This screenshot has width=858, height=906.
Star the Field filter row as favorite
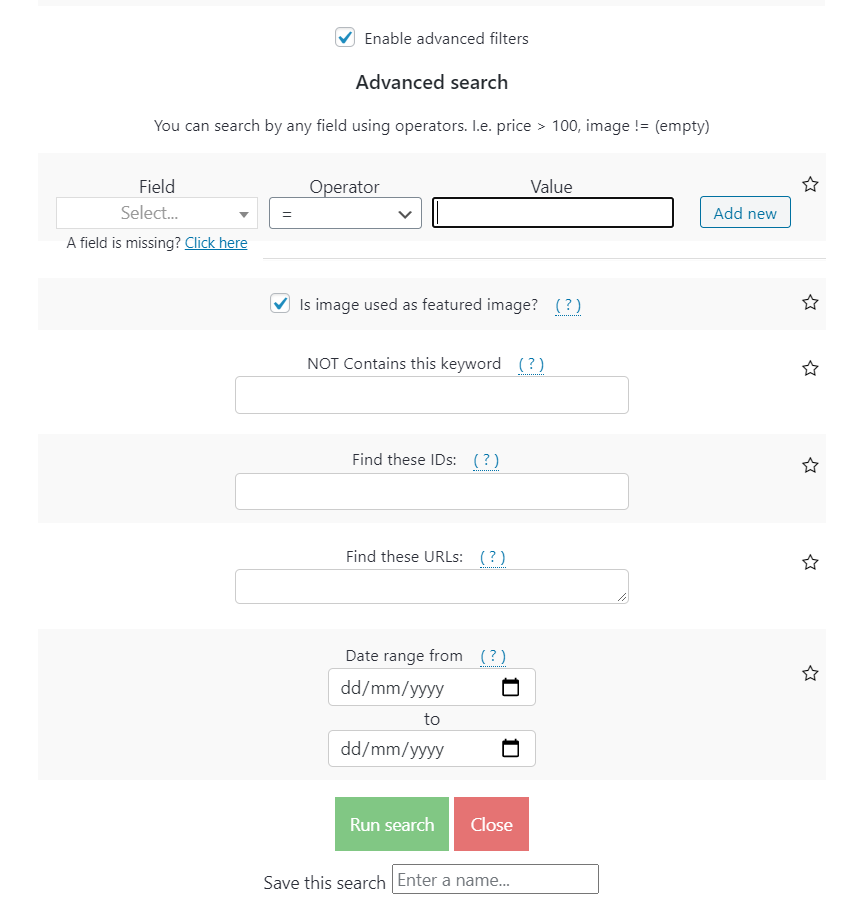pos(810,184)
